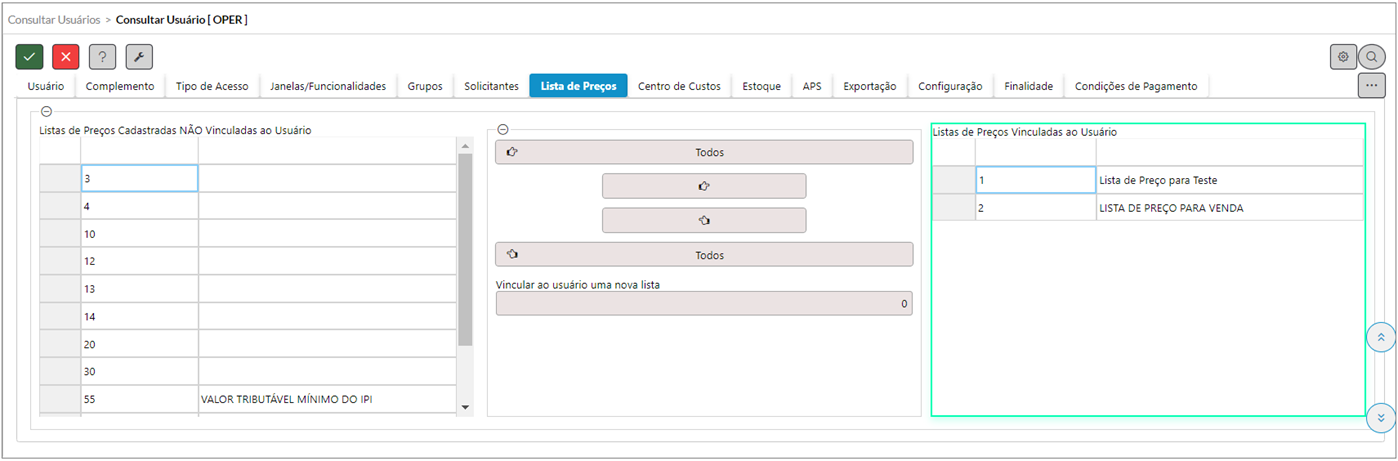Switch to the Centro de Custos tab
This screenshot has width=1398, height=461.
pos(679,87)
